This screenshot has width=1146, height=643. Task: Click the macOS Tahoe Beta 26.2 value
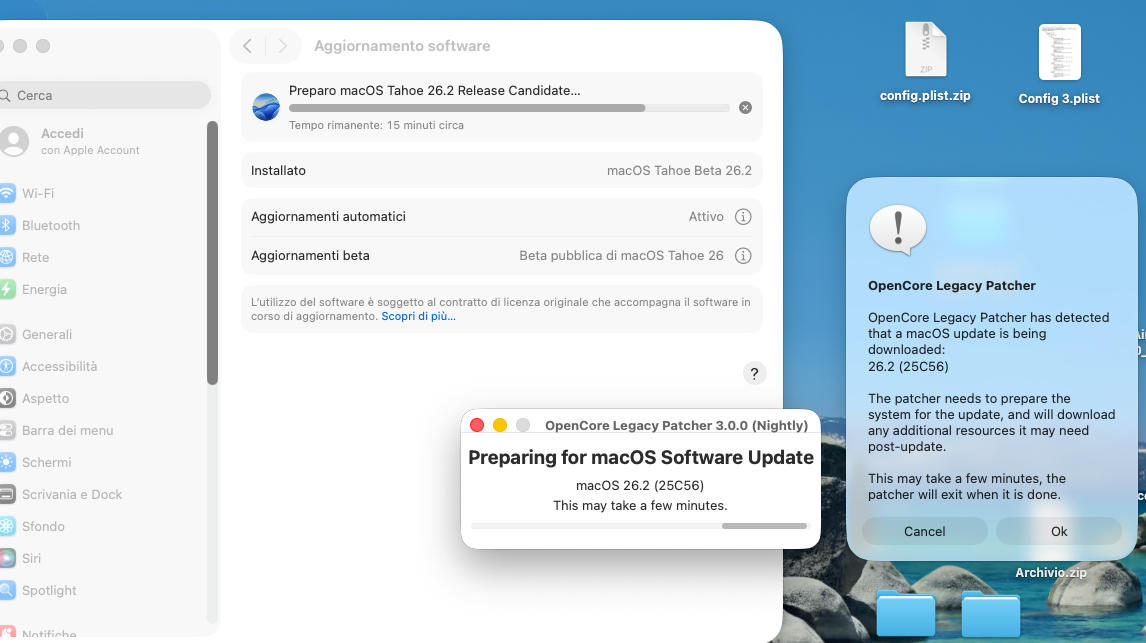[x=679, y=170]
